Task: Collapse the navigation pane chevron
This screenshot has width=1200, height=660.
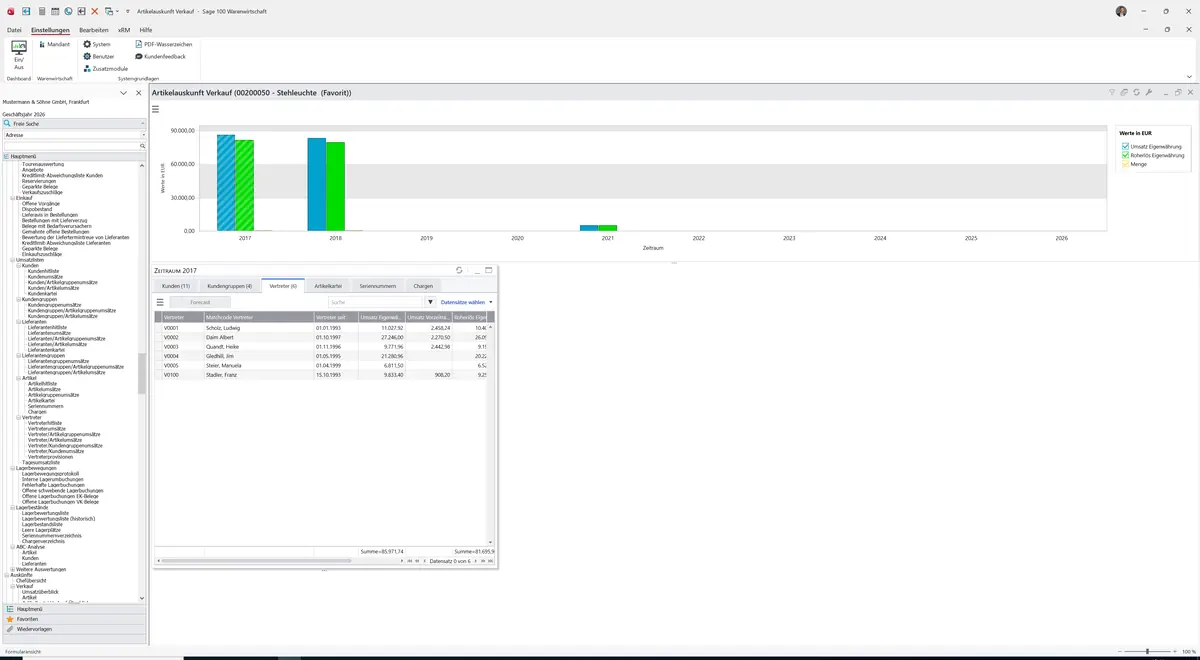Action: [123, 92]
